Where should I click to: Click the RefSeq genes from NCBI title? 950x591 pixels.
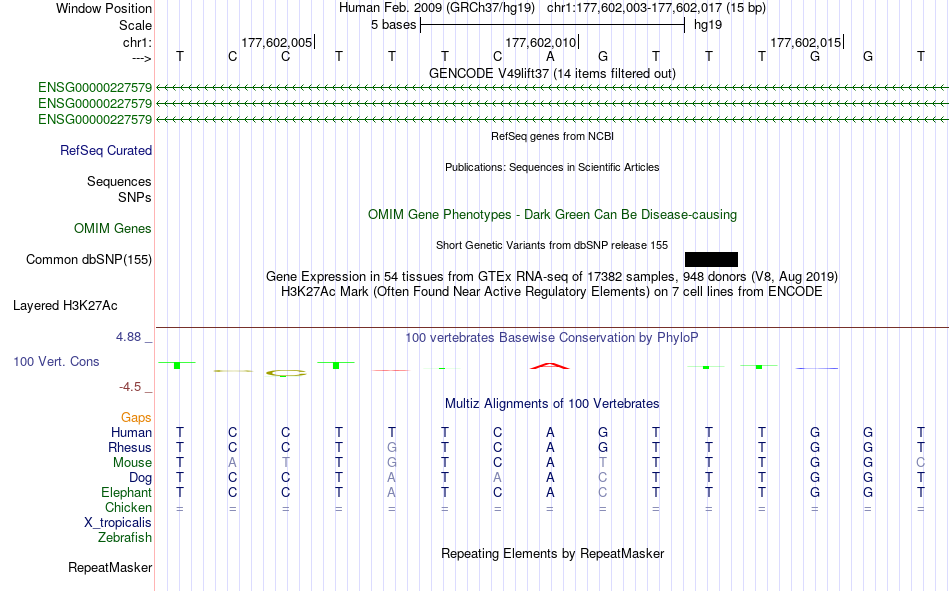point(552,136)
